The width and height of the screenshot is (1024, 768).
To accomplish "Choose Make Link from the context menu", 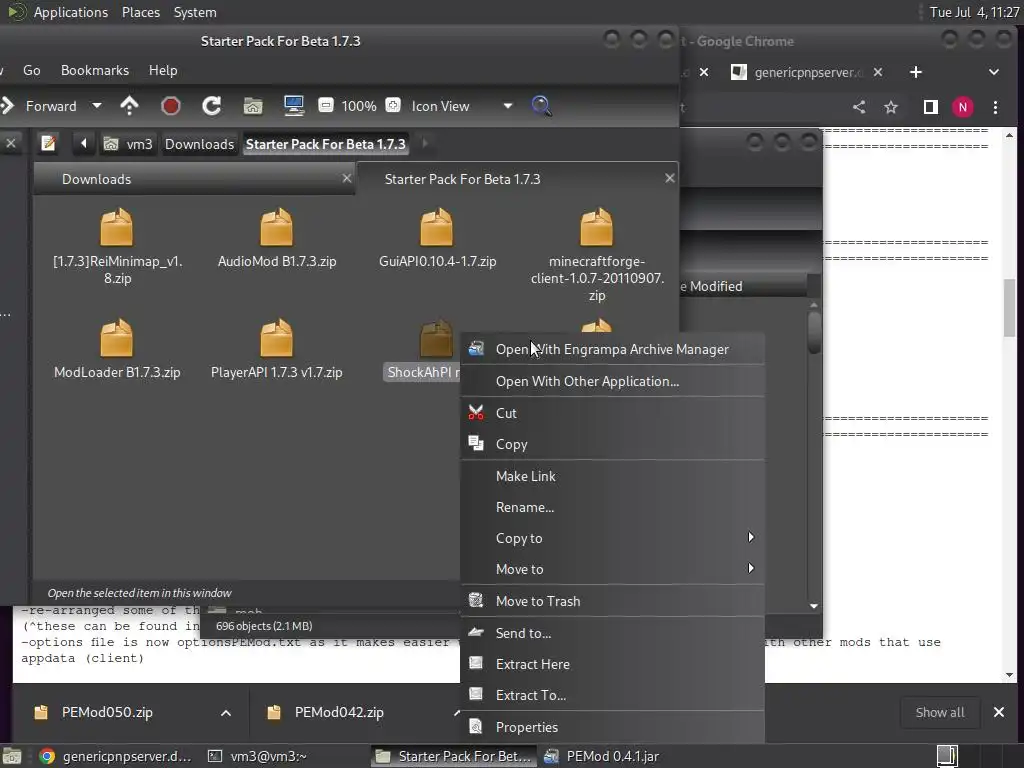I will (x=613, y=476).
